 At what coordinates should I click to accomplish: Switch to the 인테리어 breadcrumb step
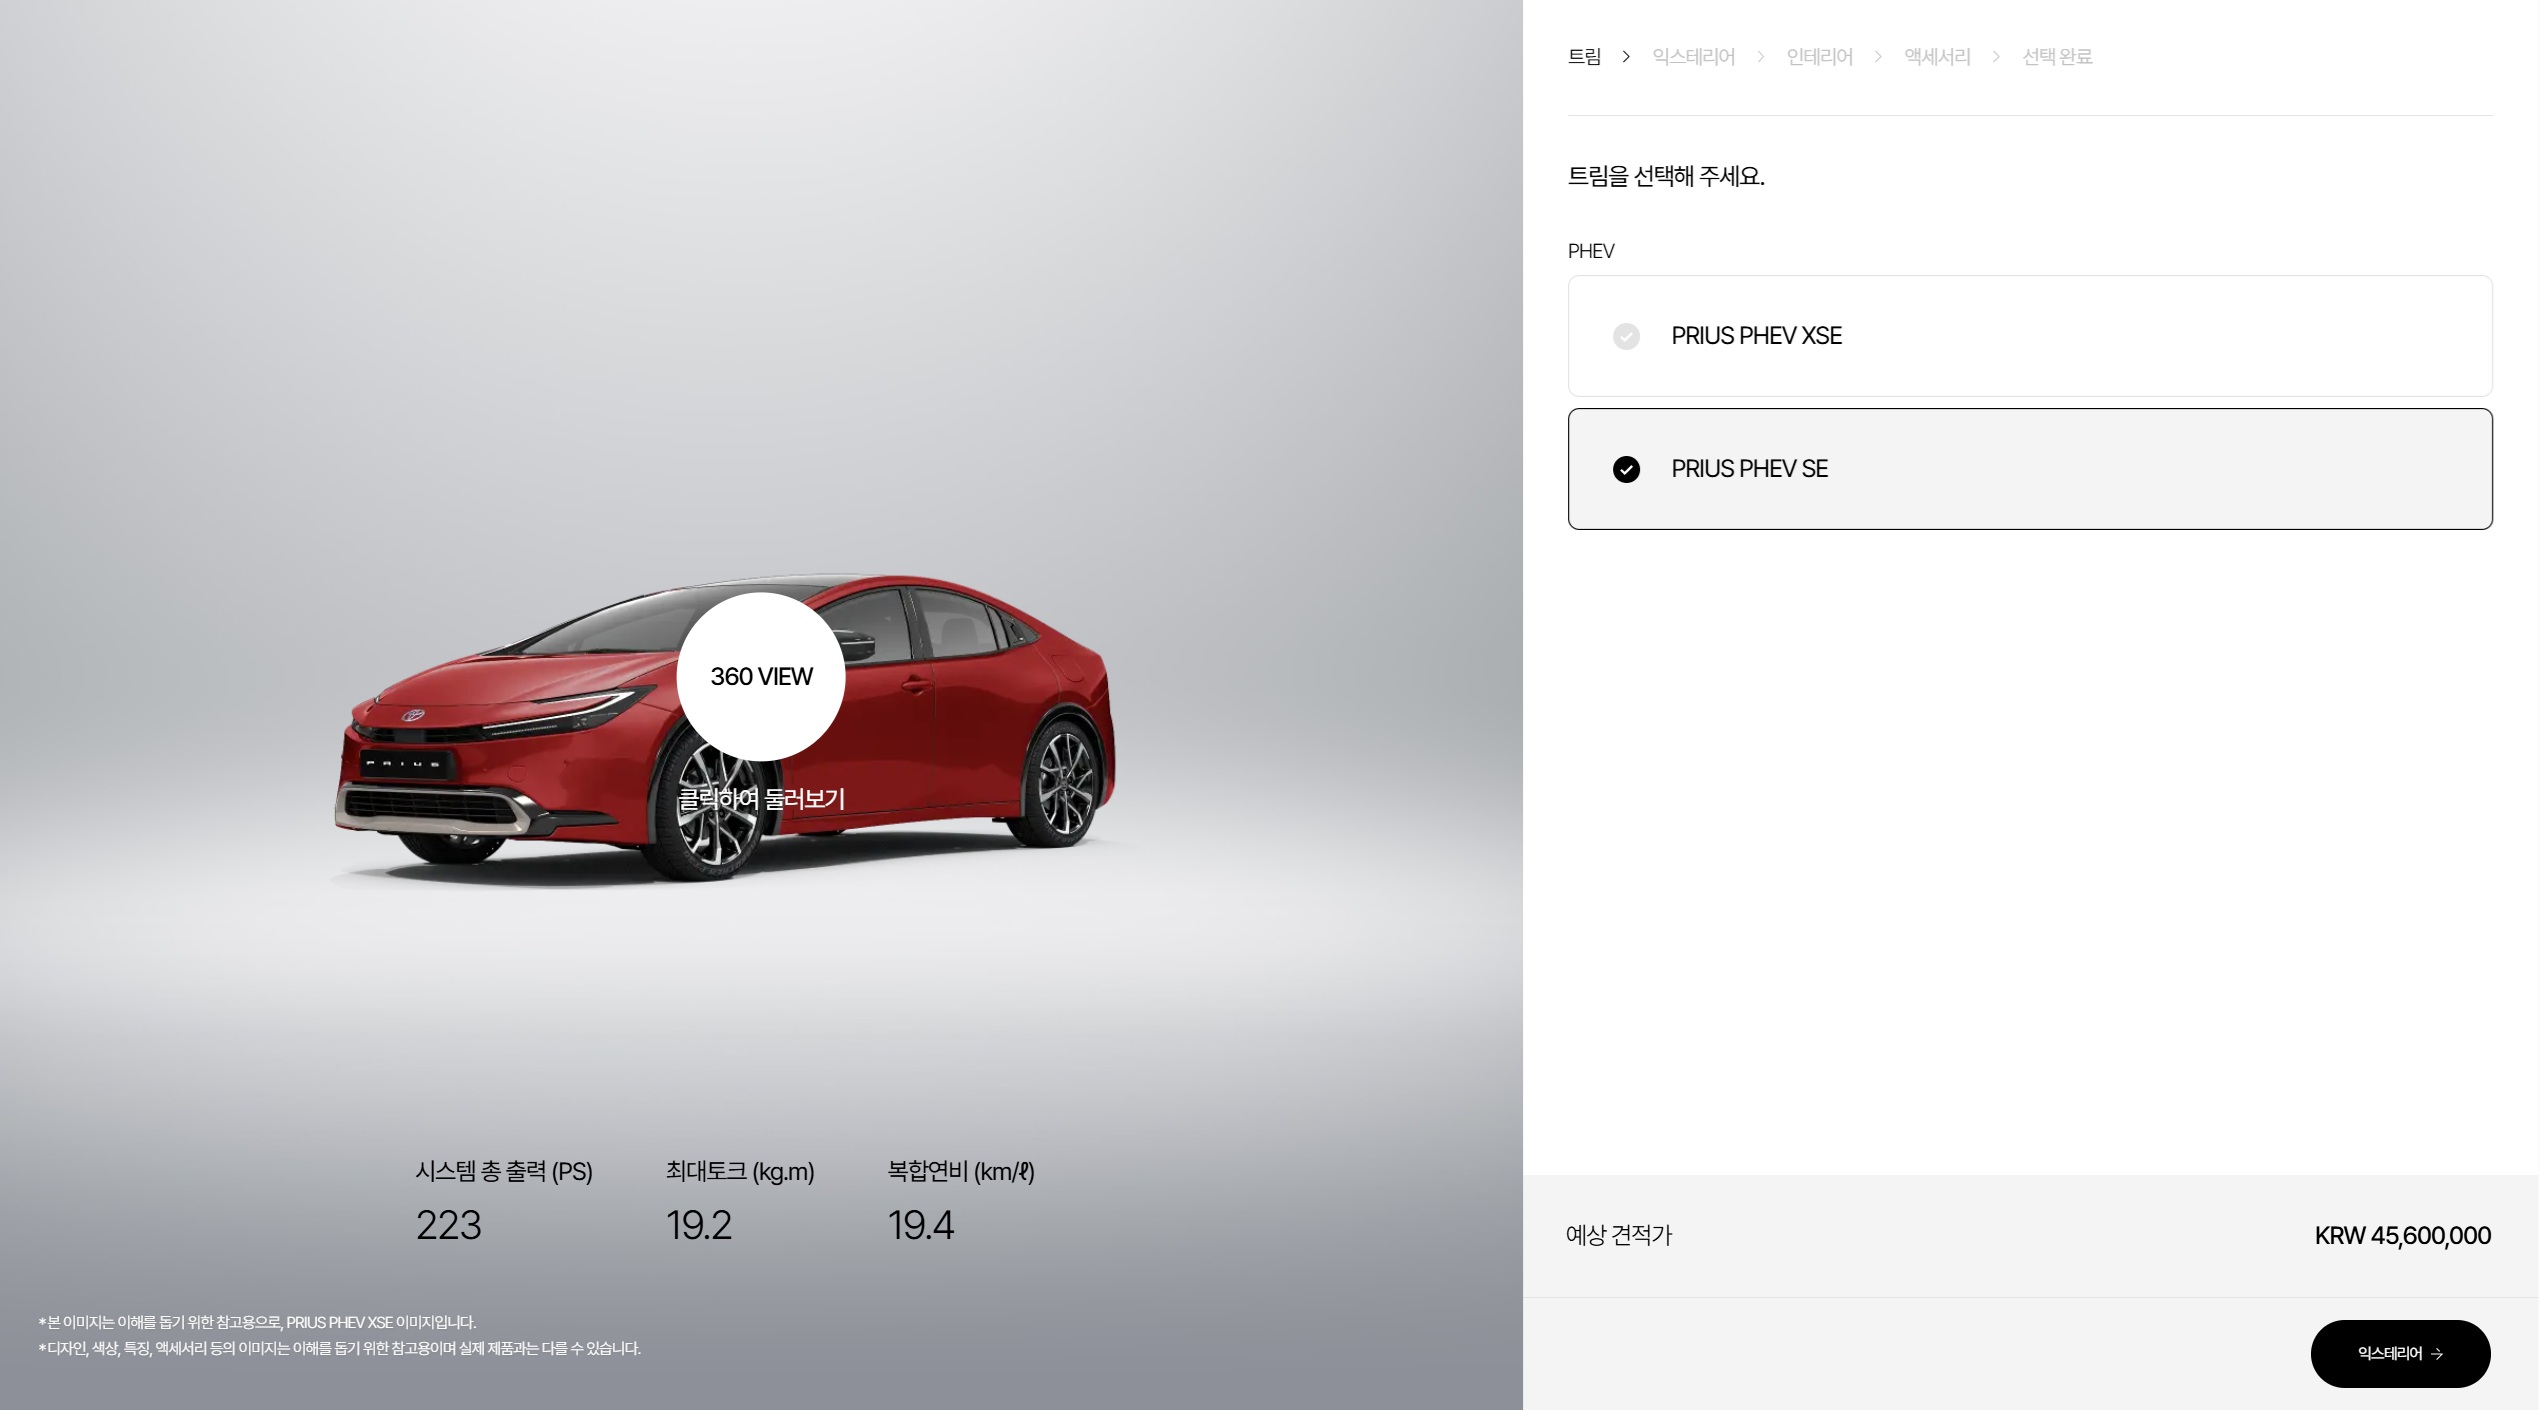coord(1819,57)
